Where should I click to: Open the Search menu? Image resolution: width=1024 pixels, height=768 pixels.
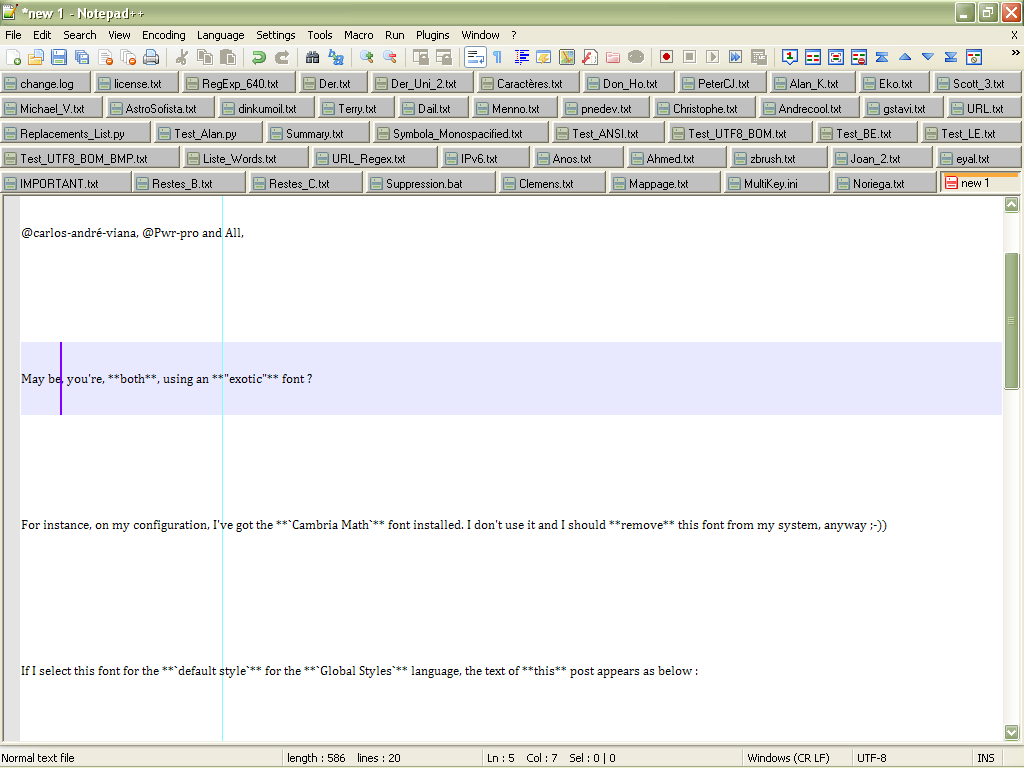pos(80,35)
